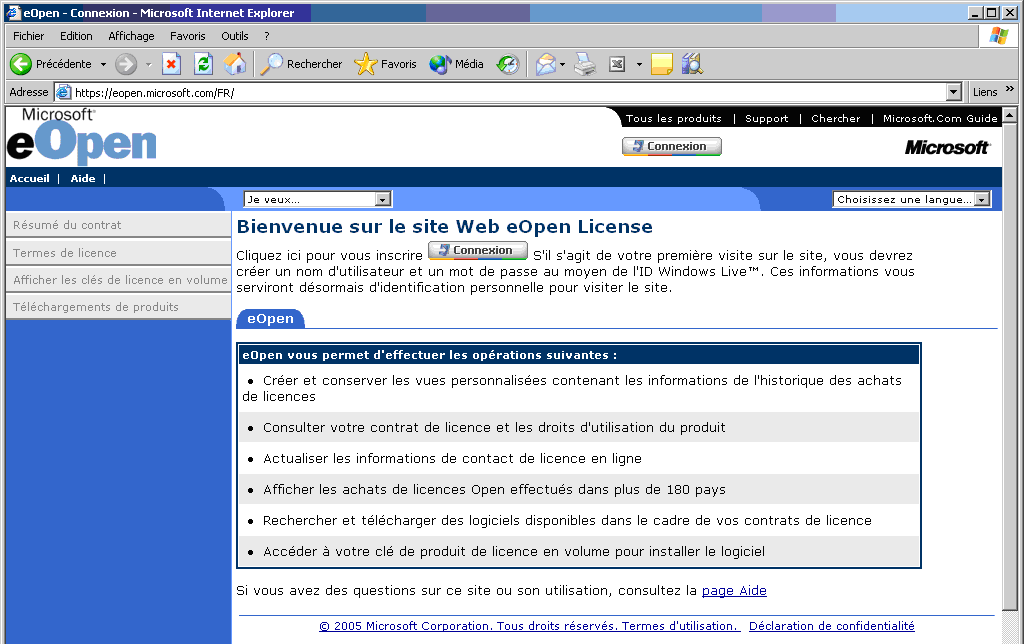Expand the Mail button dropdown arrow
Image resolution: width=1024 pixels, height=644 pixels.
click(x=562, y=64)
